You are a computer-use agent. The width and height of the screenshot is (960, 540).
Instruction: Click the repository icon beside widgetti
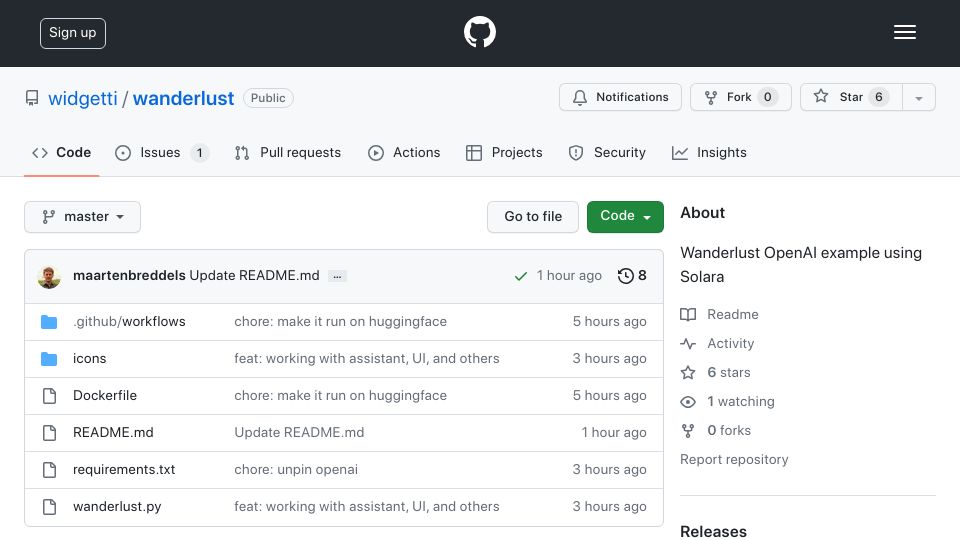[32, 98]
